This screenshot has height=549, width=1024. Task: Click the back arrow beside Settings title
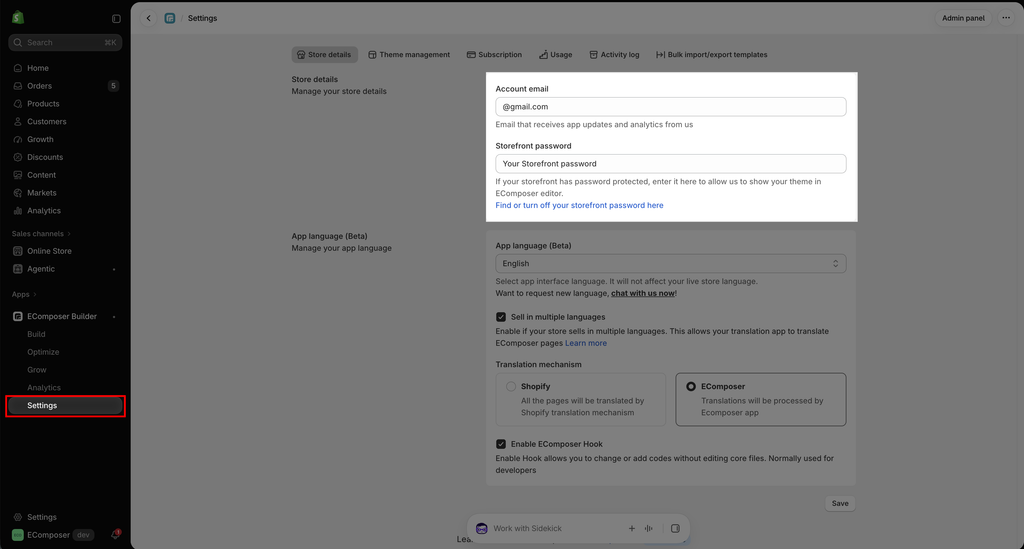point(149,18)
